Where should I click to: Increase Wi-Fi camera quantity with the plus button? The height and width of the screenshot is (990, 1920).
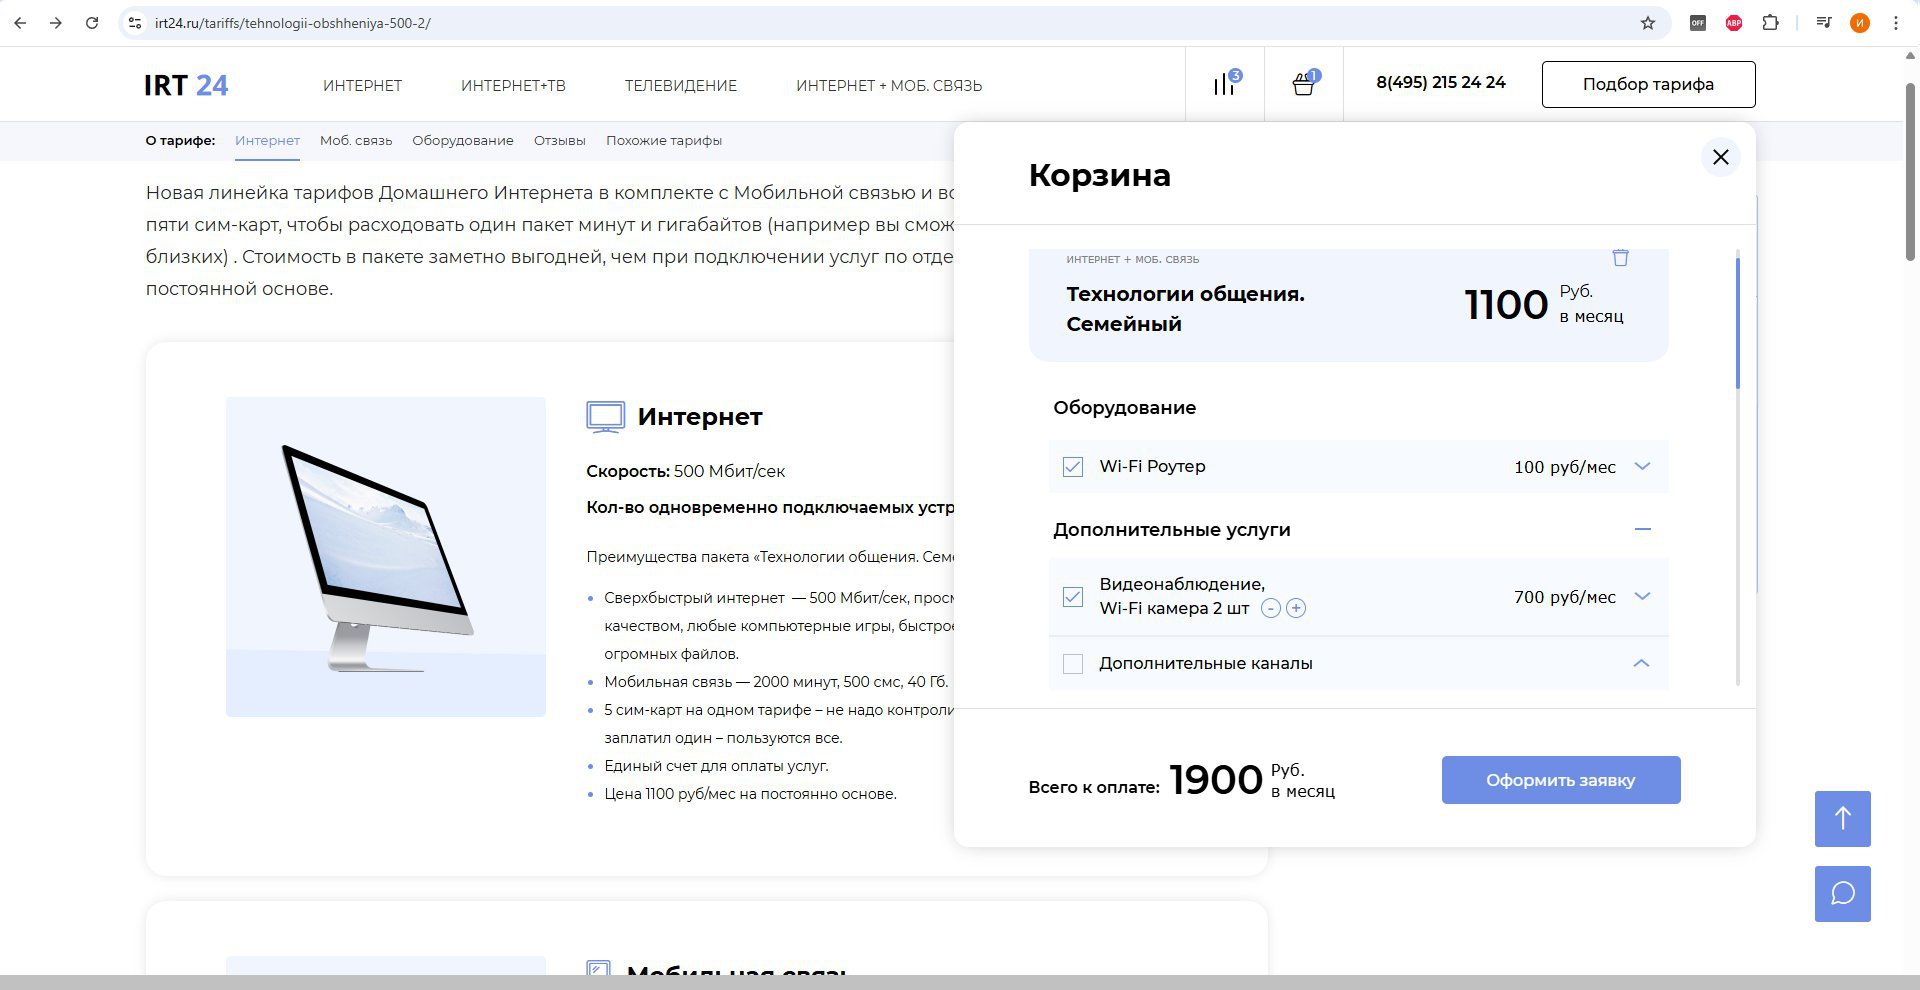[x=1296, y=608]
